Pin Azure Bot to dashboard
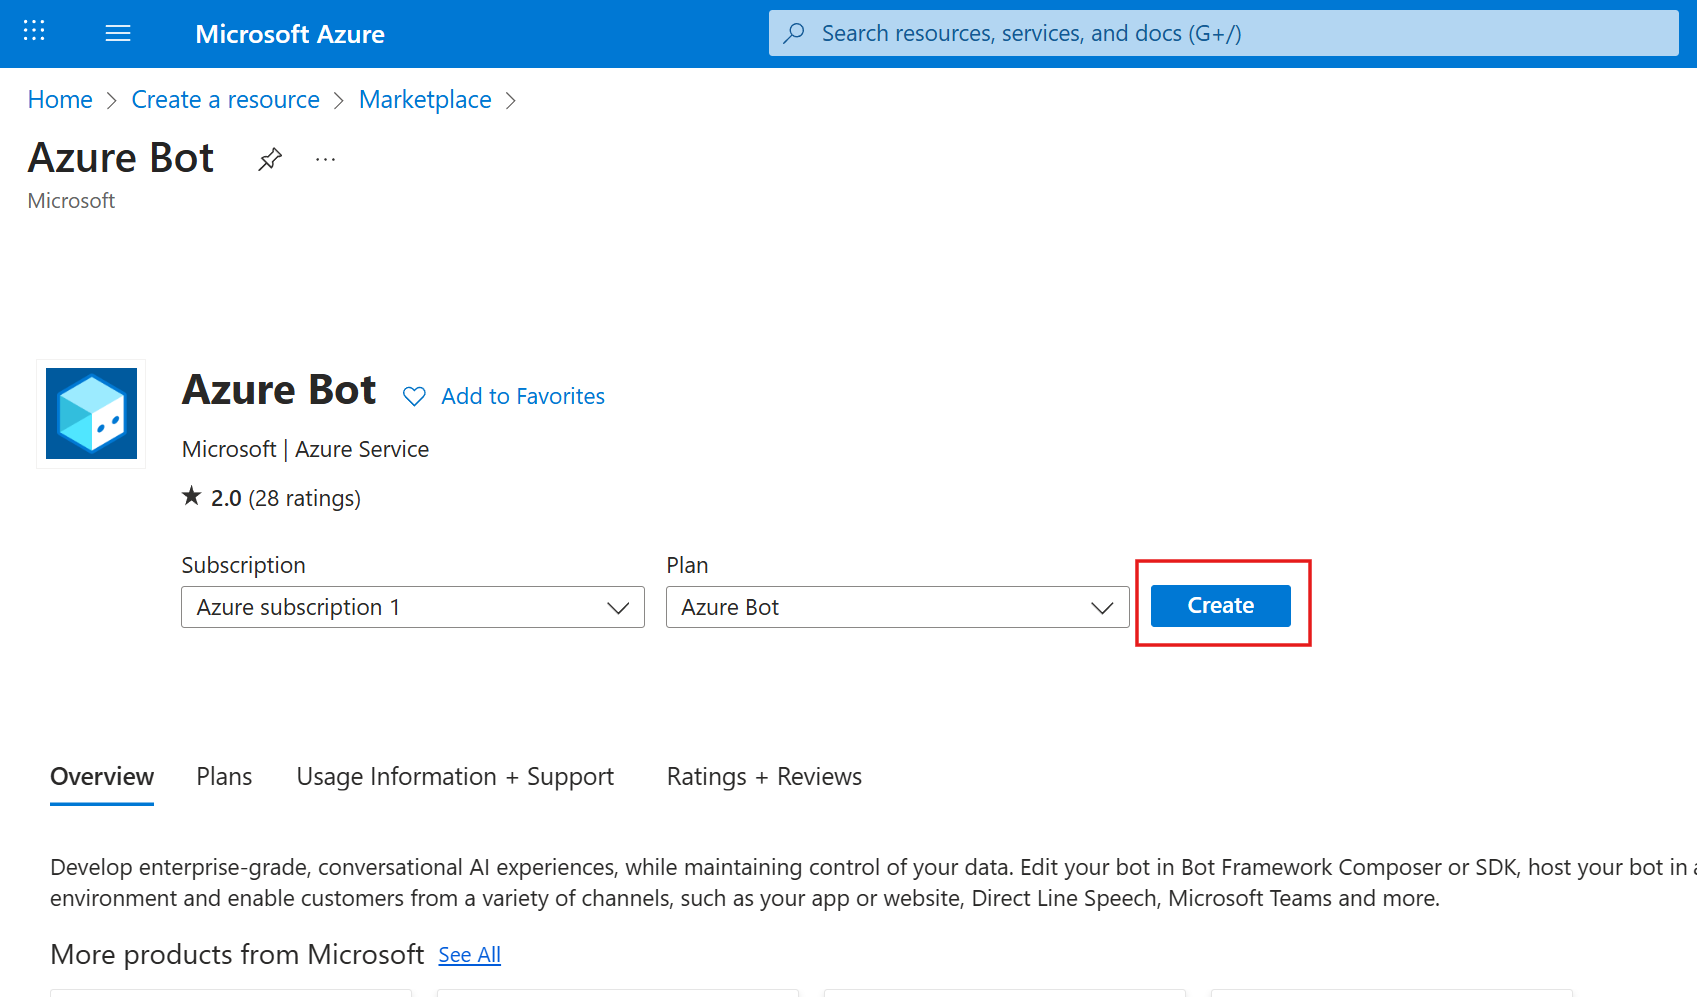This screenshot has height=997, width=1697. pyautogui.click(x=269, y=159)
